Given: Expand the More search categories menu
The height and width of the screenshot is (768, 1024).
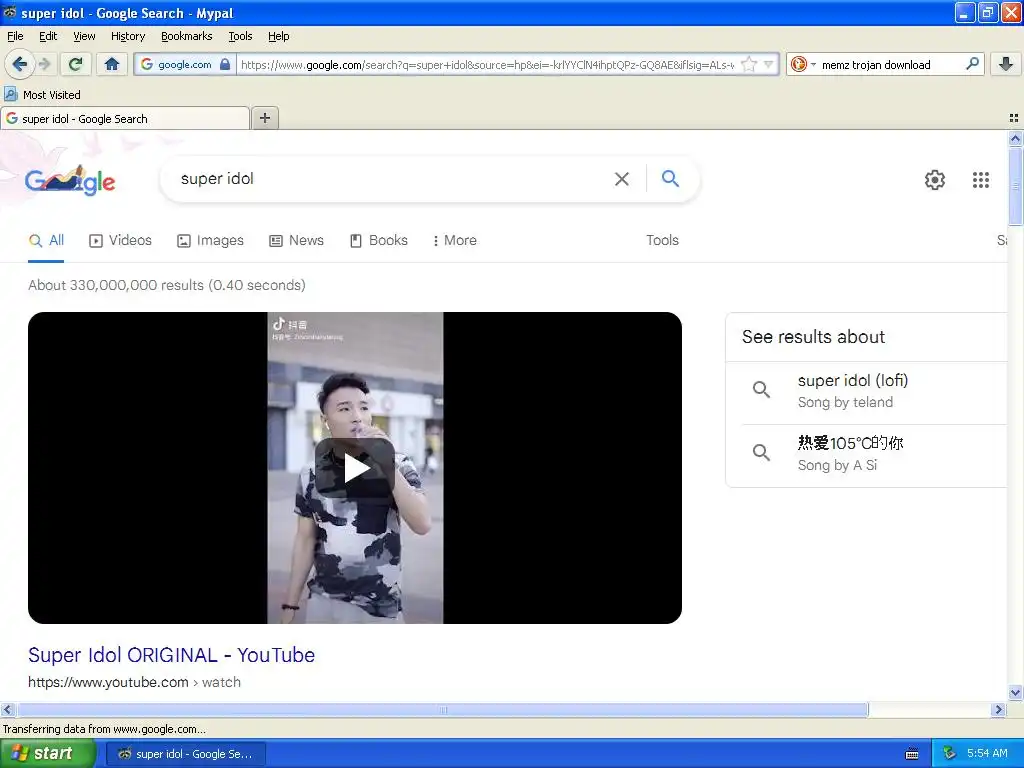Looking at the screenshot, I should (x=455, y=240).
